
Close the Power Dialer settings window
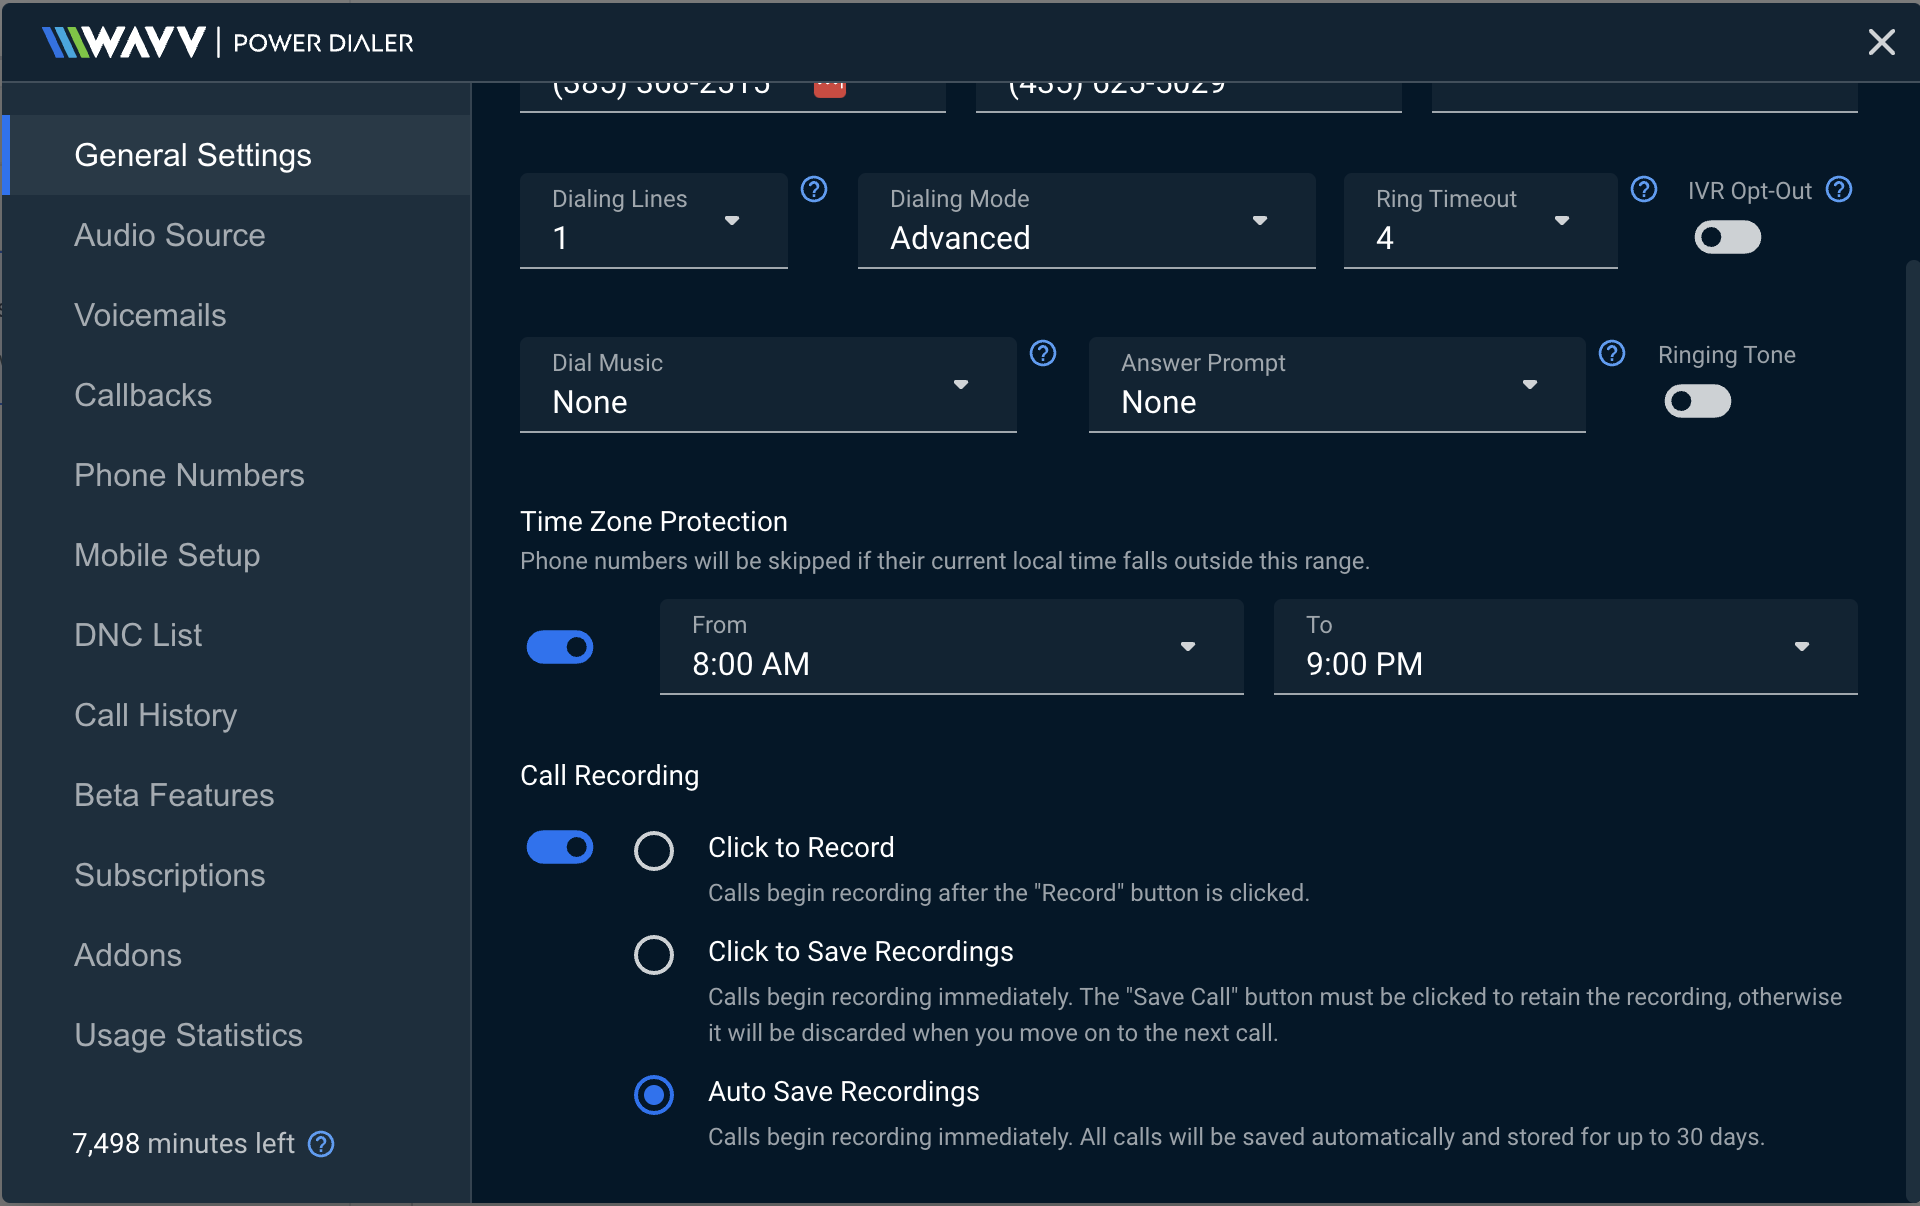click(1881, 42)
